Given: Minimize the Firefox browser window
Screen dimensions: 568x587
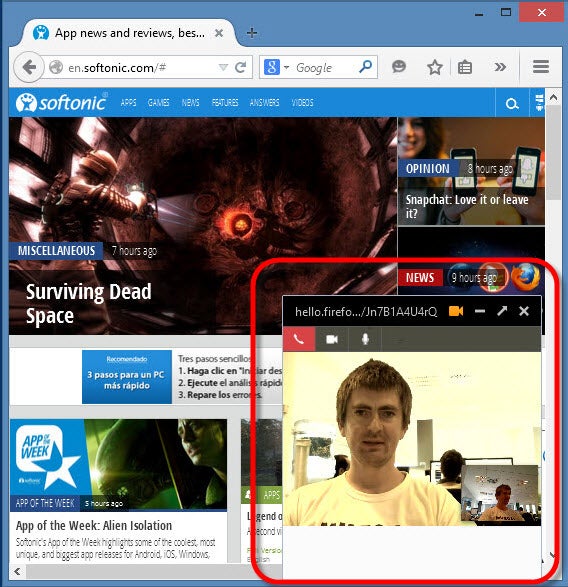Looking at the screenshot, I should 479,14.
